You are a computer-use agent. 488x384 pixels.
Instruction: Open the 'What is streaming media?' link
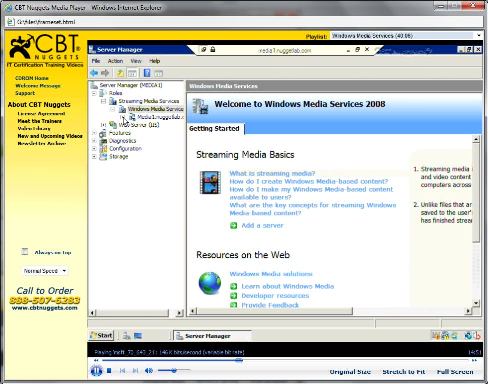[272, 173]
